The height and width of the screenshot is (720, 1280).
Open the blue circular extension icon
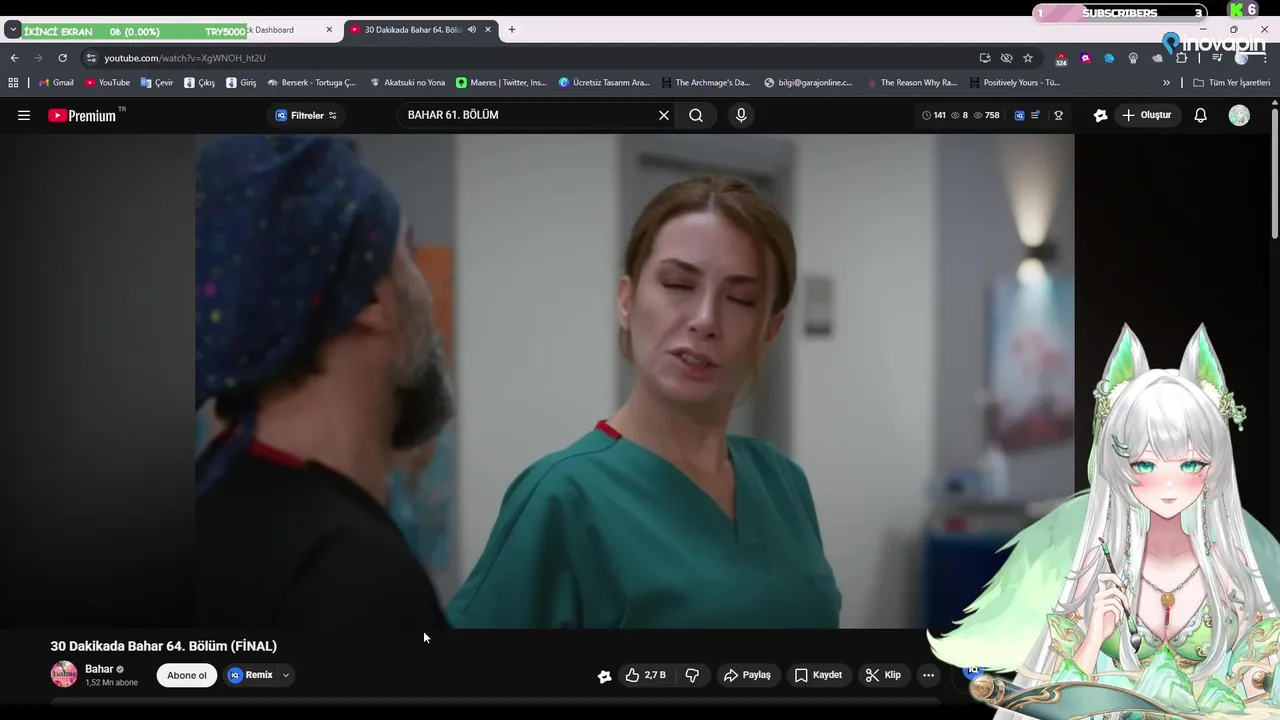pyautogui.click(x=1109, y=58)
